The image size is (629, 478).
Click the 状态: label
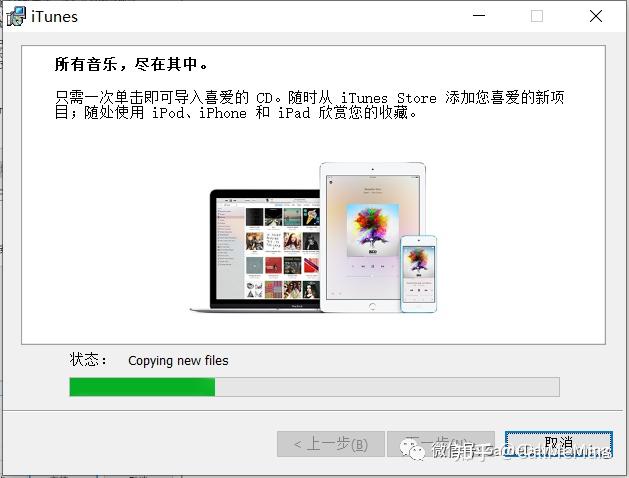pyautogui.click(x=88, y=360)
